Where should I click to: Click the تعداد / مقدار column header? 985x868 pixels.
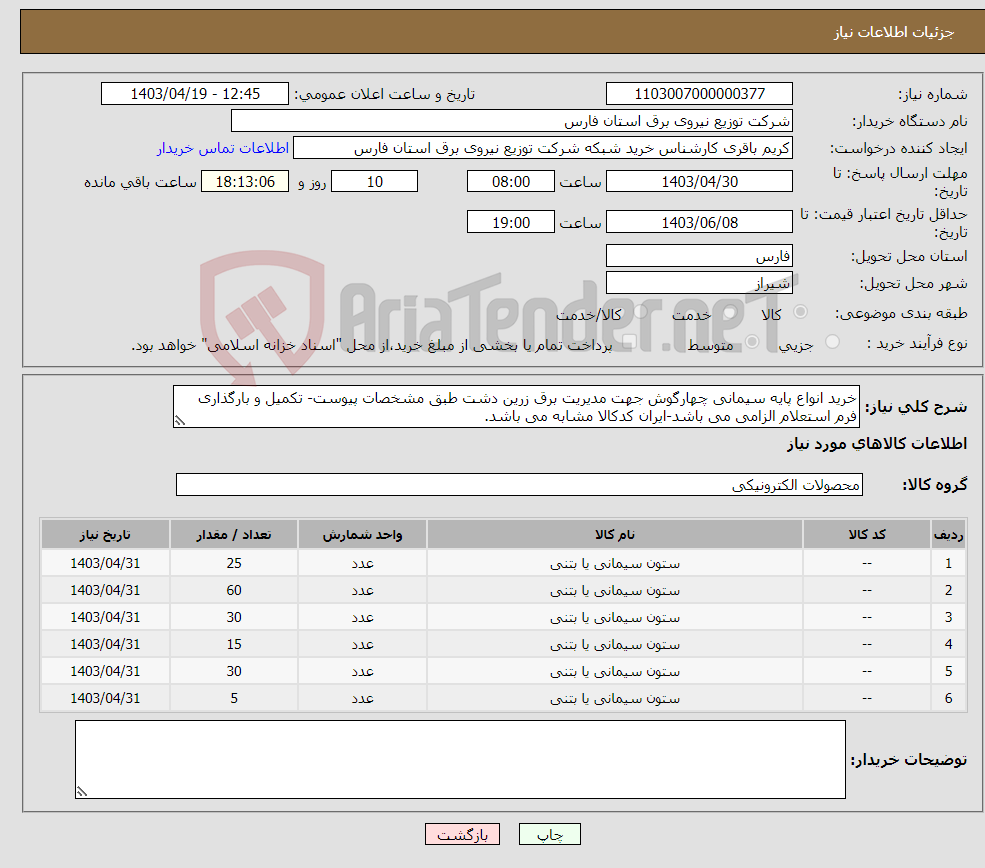point(234,534)
